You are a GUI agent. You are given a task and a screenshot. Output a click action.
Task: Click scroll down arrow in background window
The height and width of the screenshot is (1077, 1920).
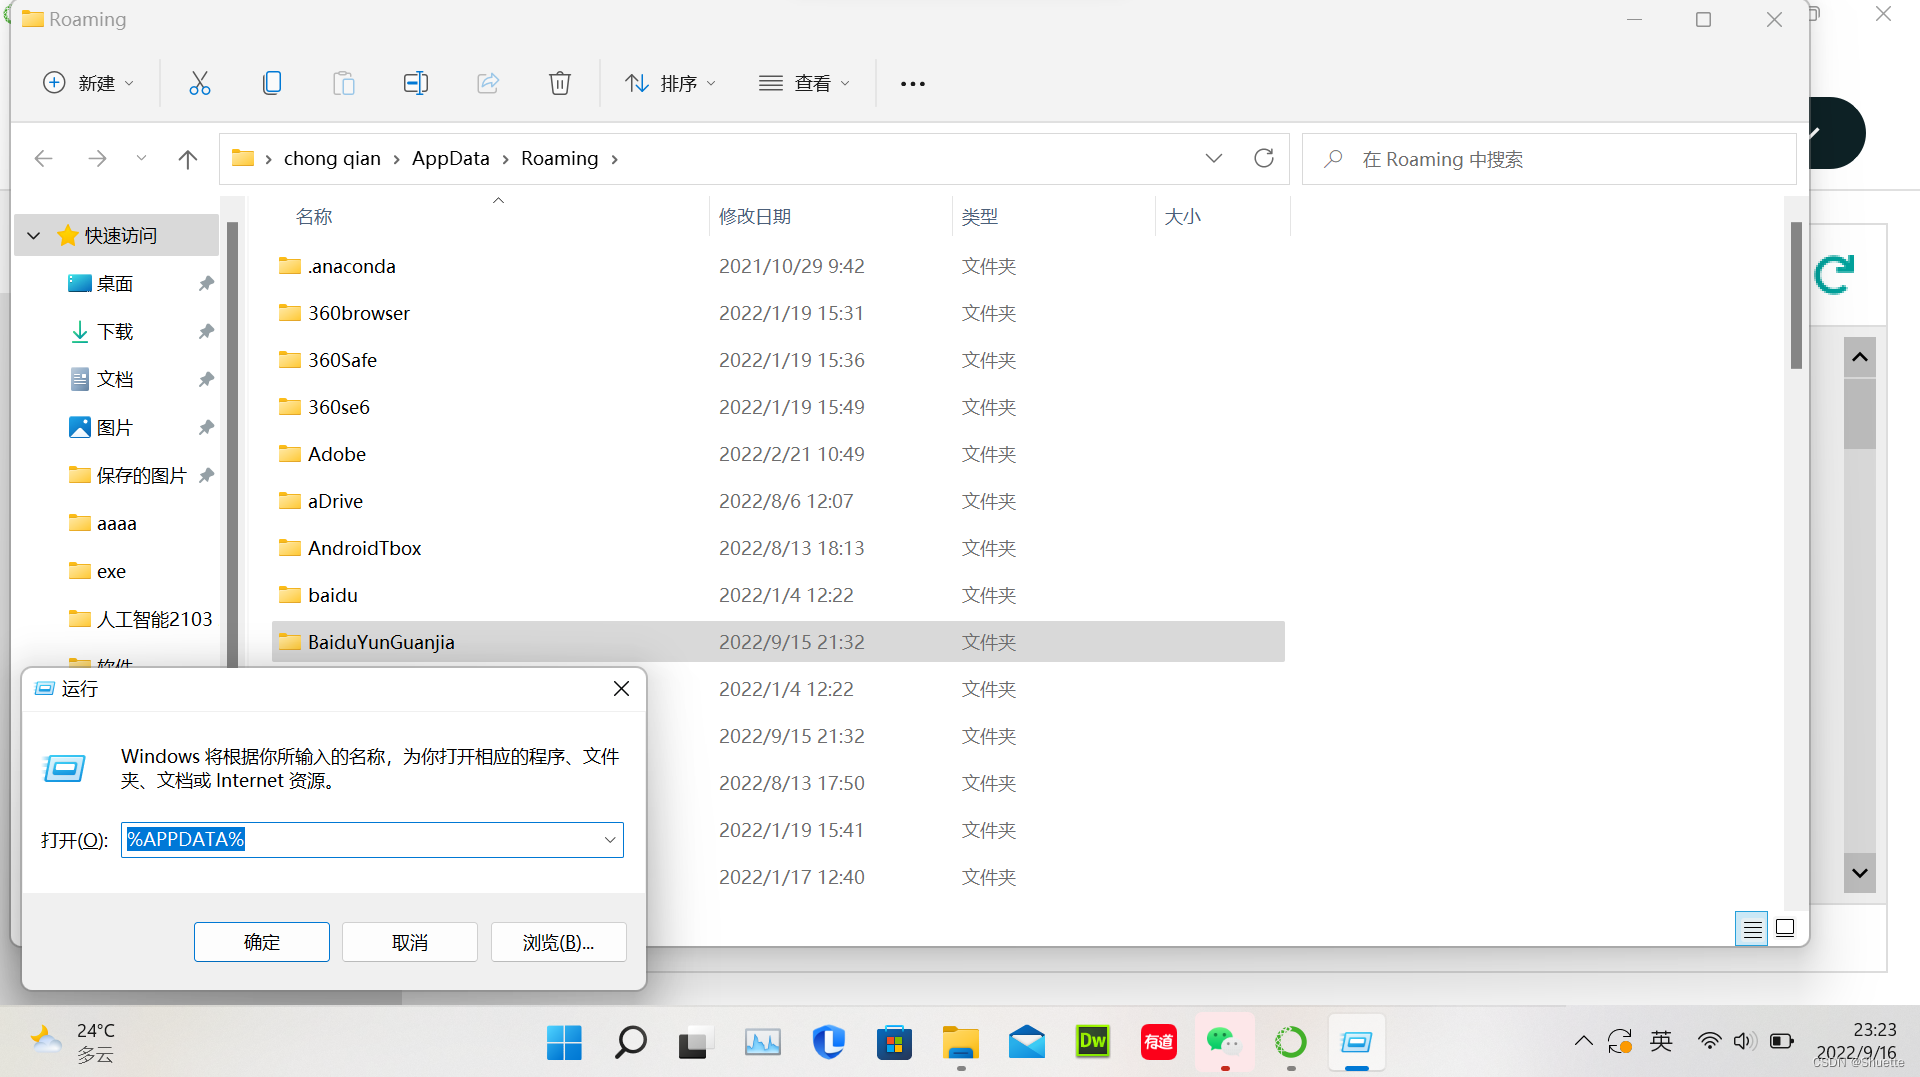click(x=1860, y=873)
